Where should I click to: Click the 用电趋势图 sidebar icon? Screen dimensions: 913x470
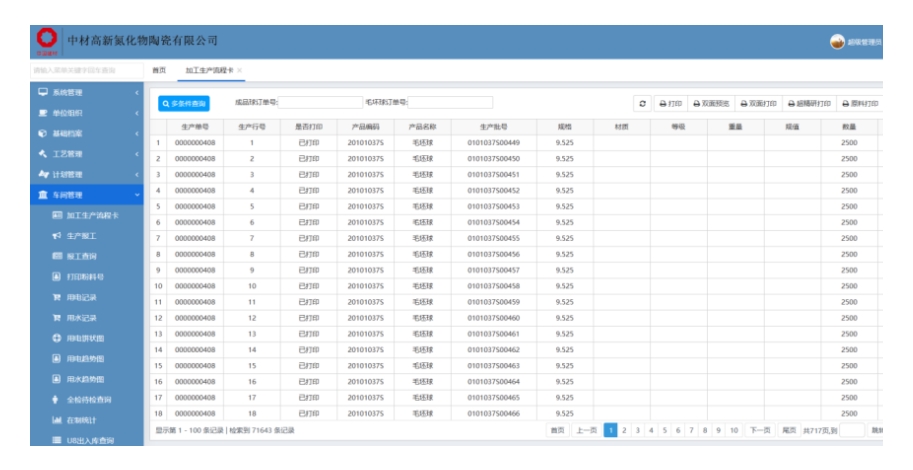pos(56,359)
